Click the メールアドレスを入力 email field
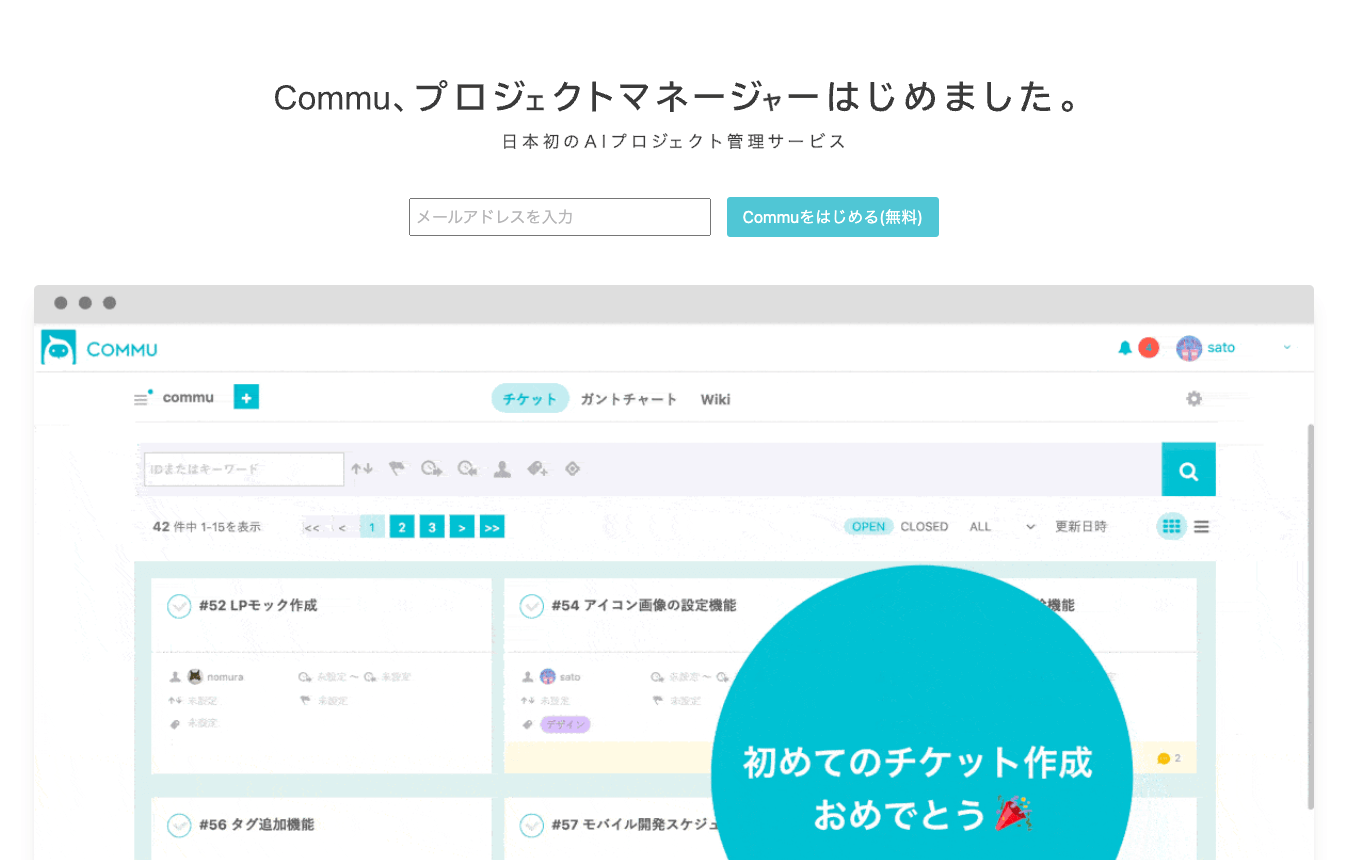This screenshot has height=860, width=1348. coord(560,217)
